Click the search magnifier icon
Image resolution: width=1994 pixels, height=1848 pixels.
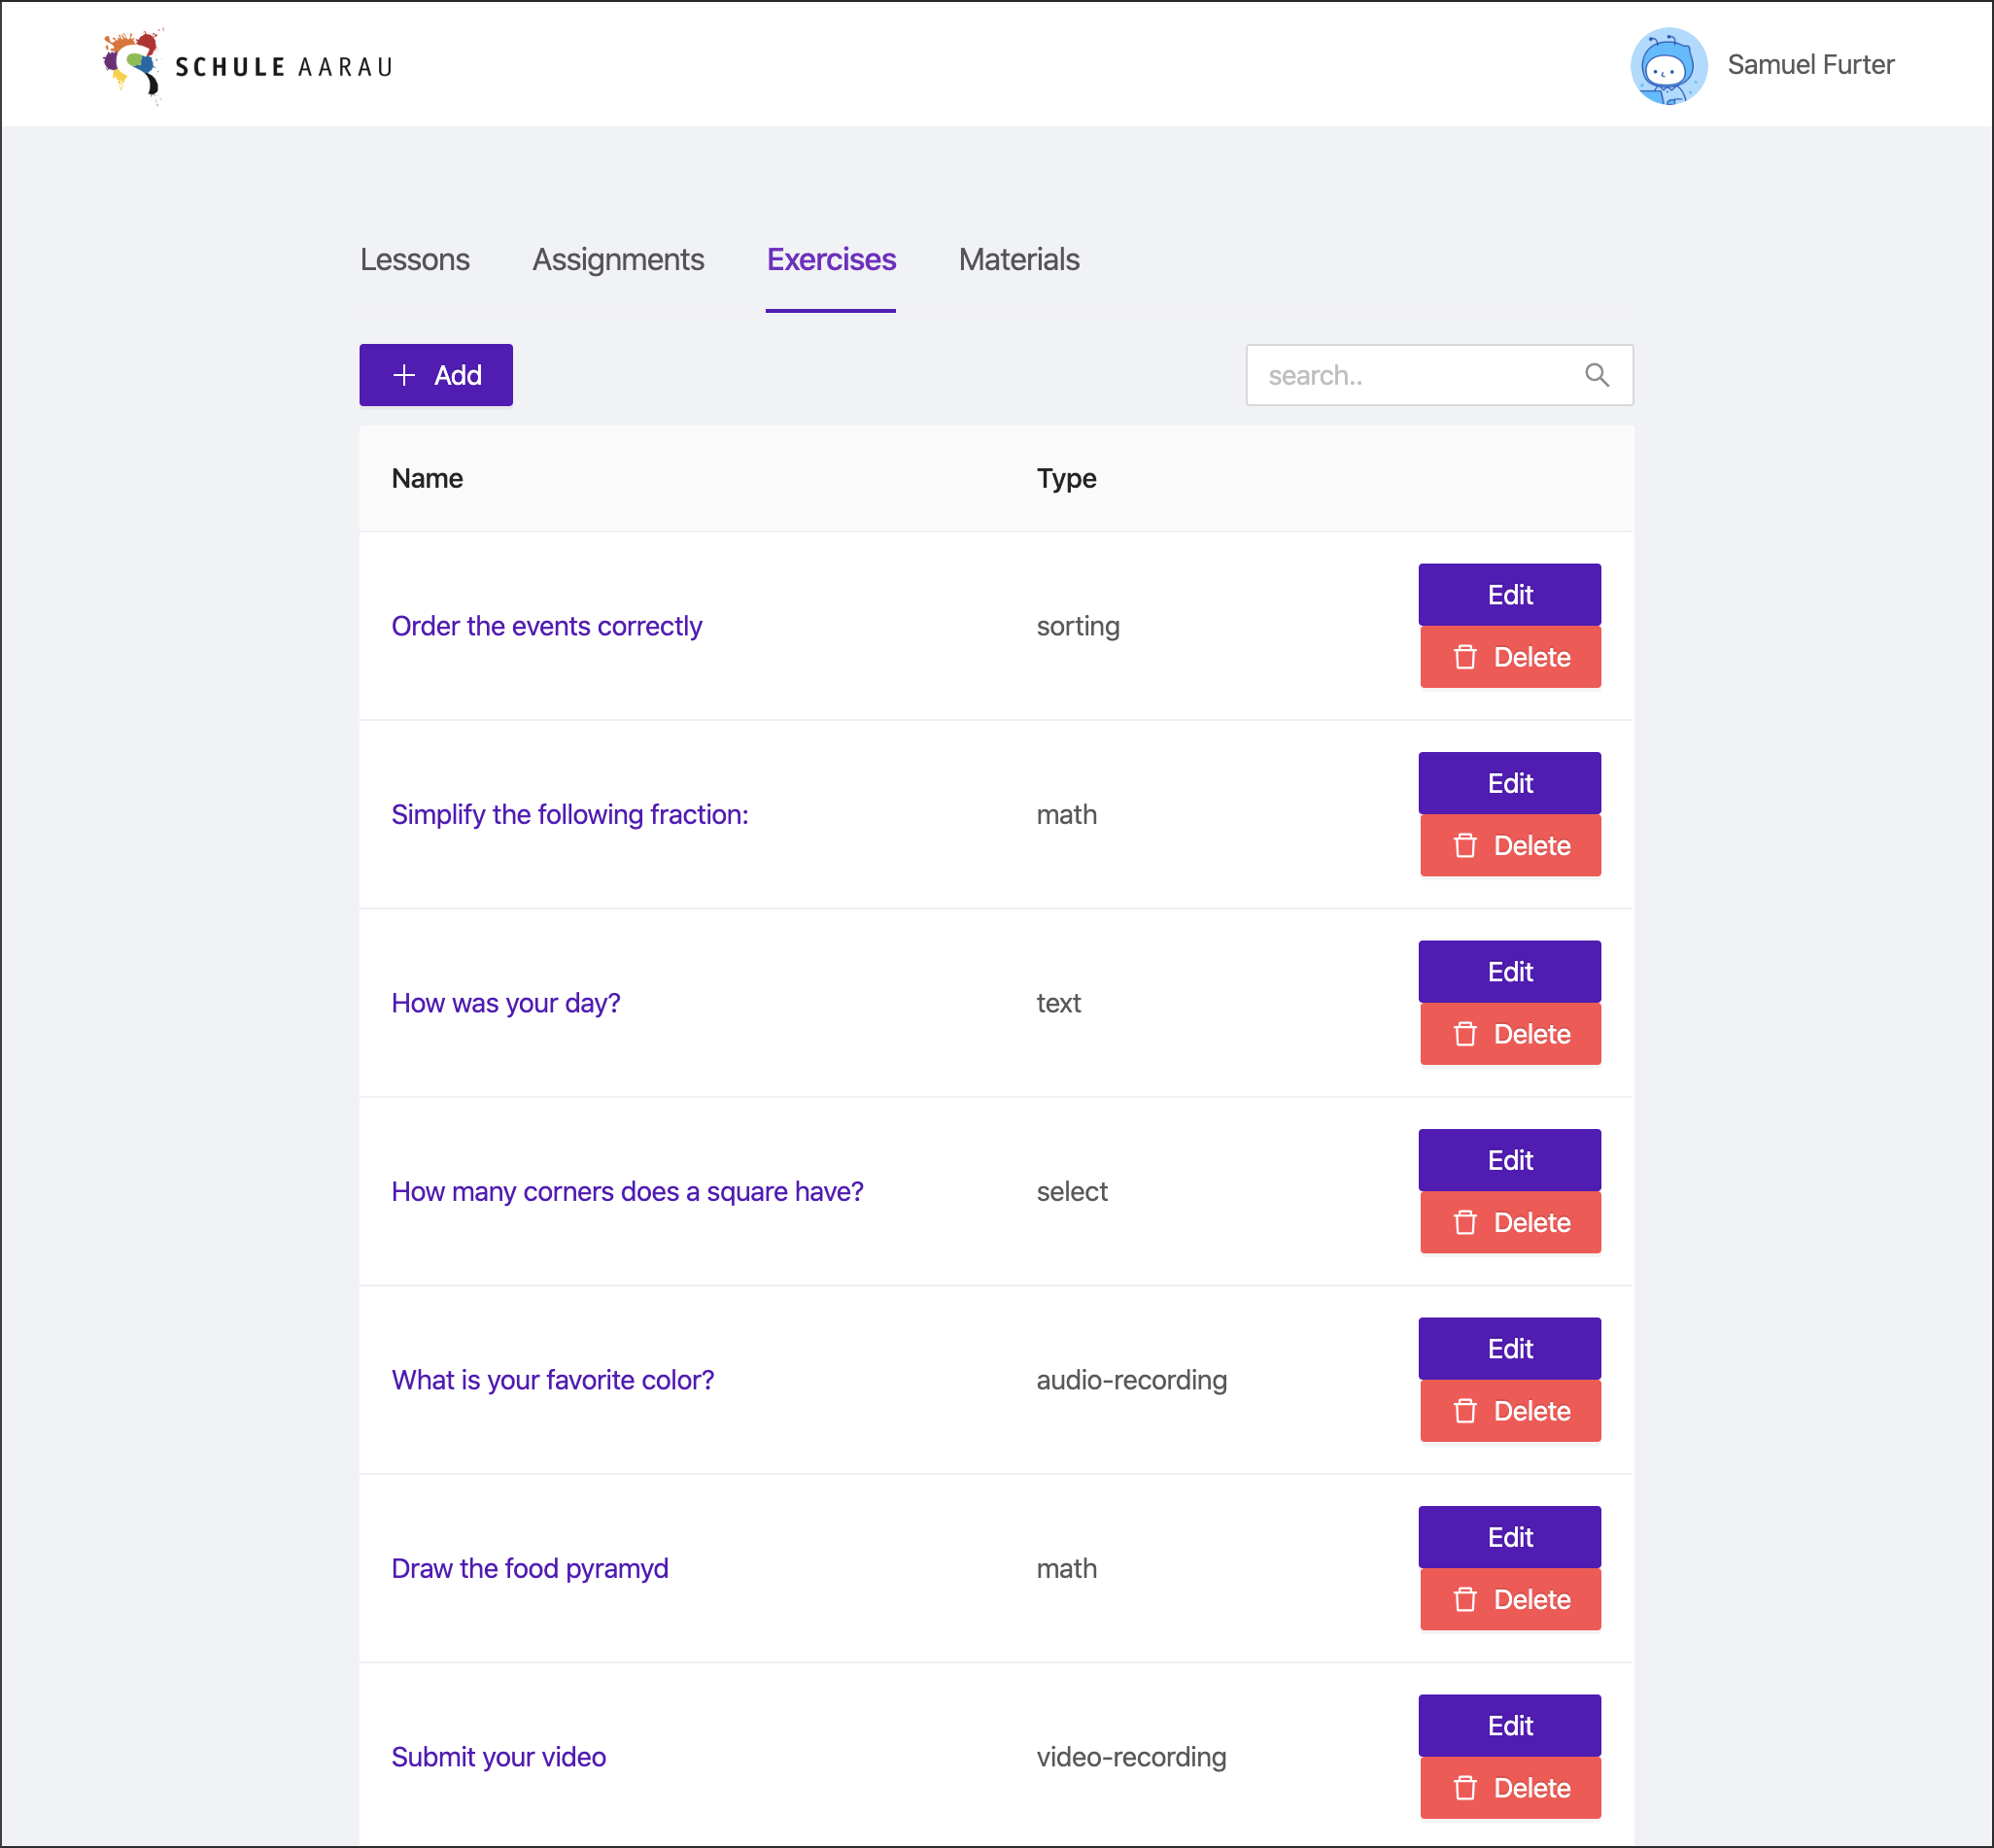click(1597, 375)
